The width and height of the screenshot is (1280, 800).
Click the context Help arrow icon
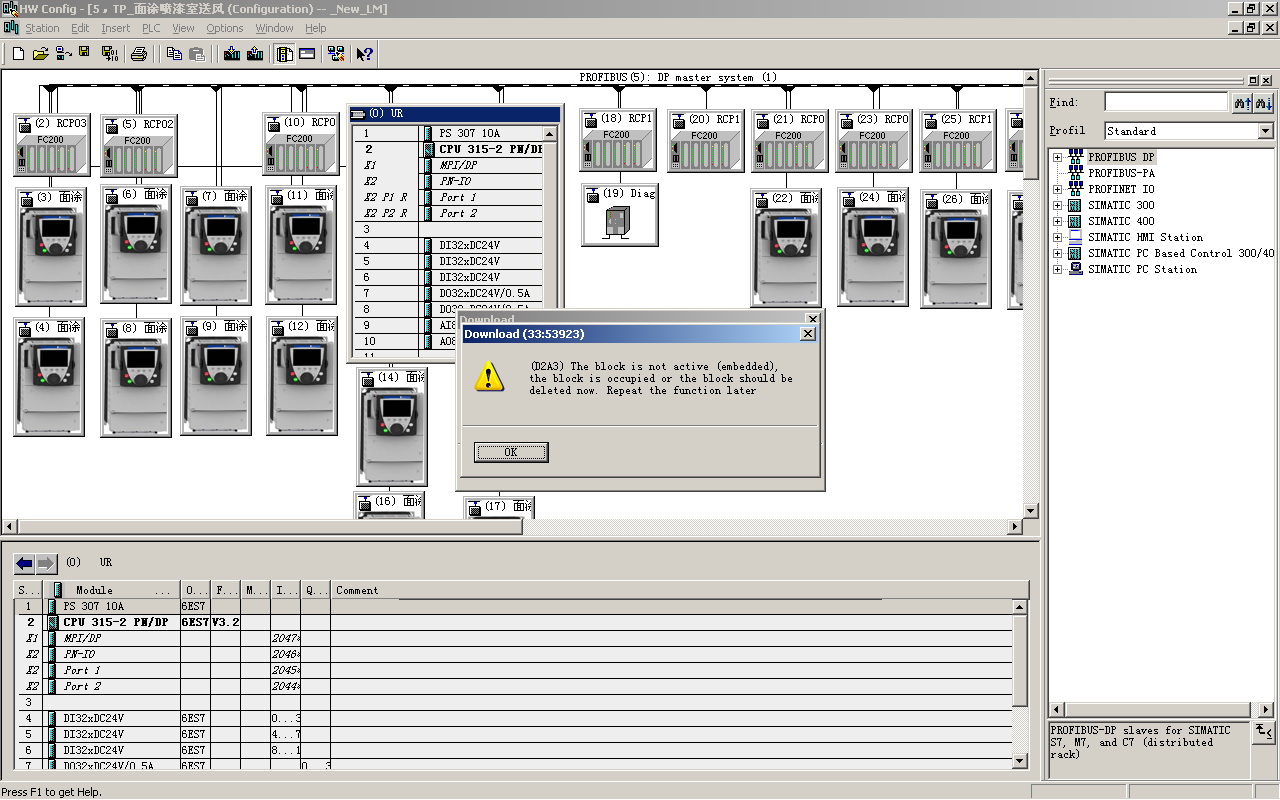365,54
